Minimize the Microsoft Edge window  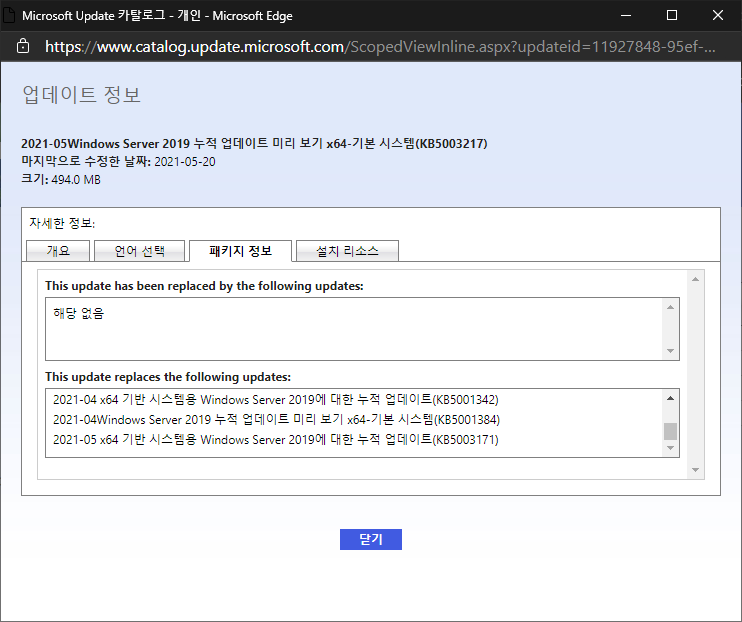pos(626,15)
